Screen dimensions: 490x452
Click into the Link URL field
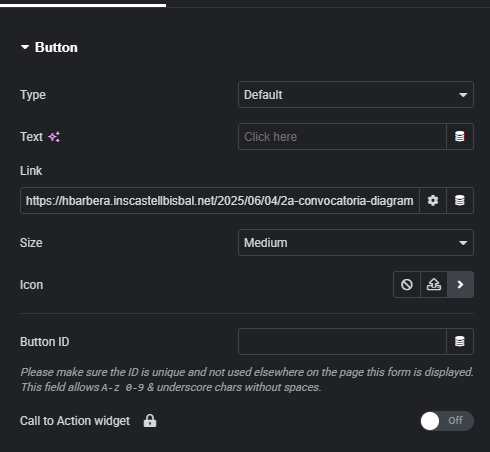(220, 201)
